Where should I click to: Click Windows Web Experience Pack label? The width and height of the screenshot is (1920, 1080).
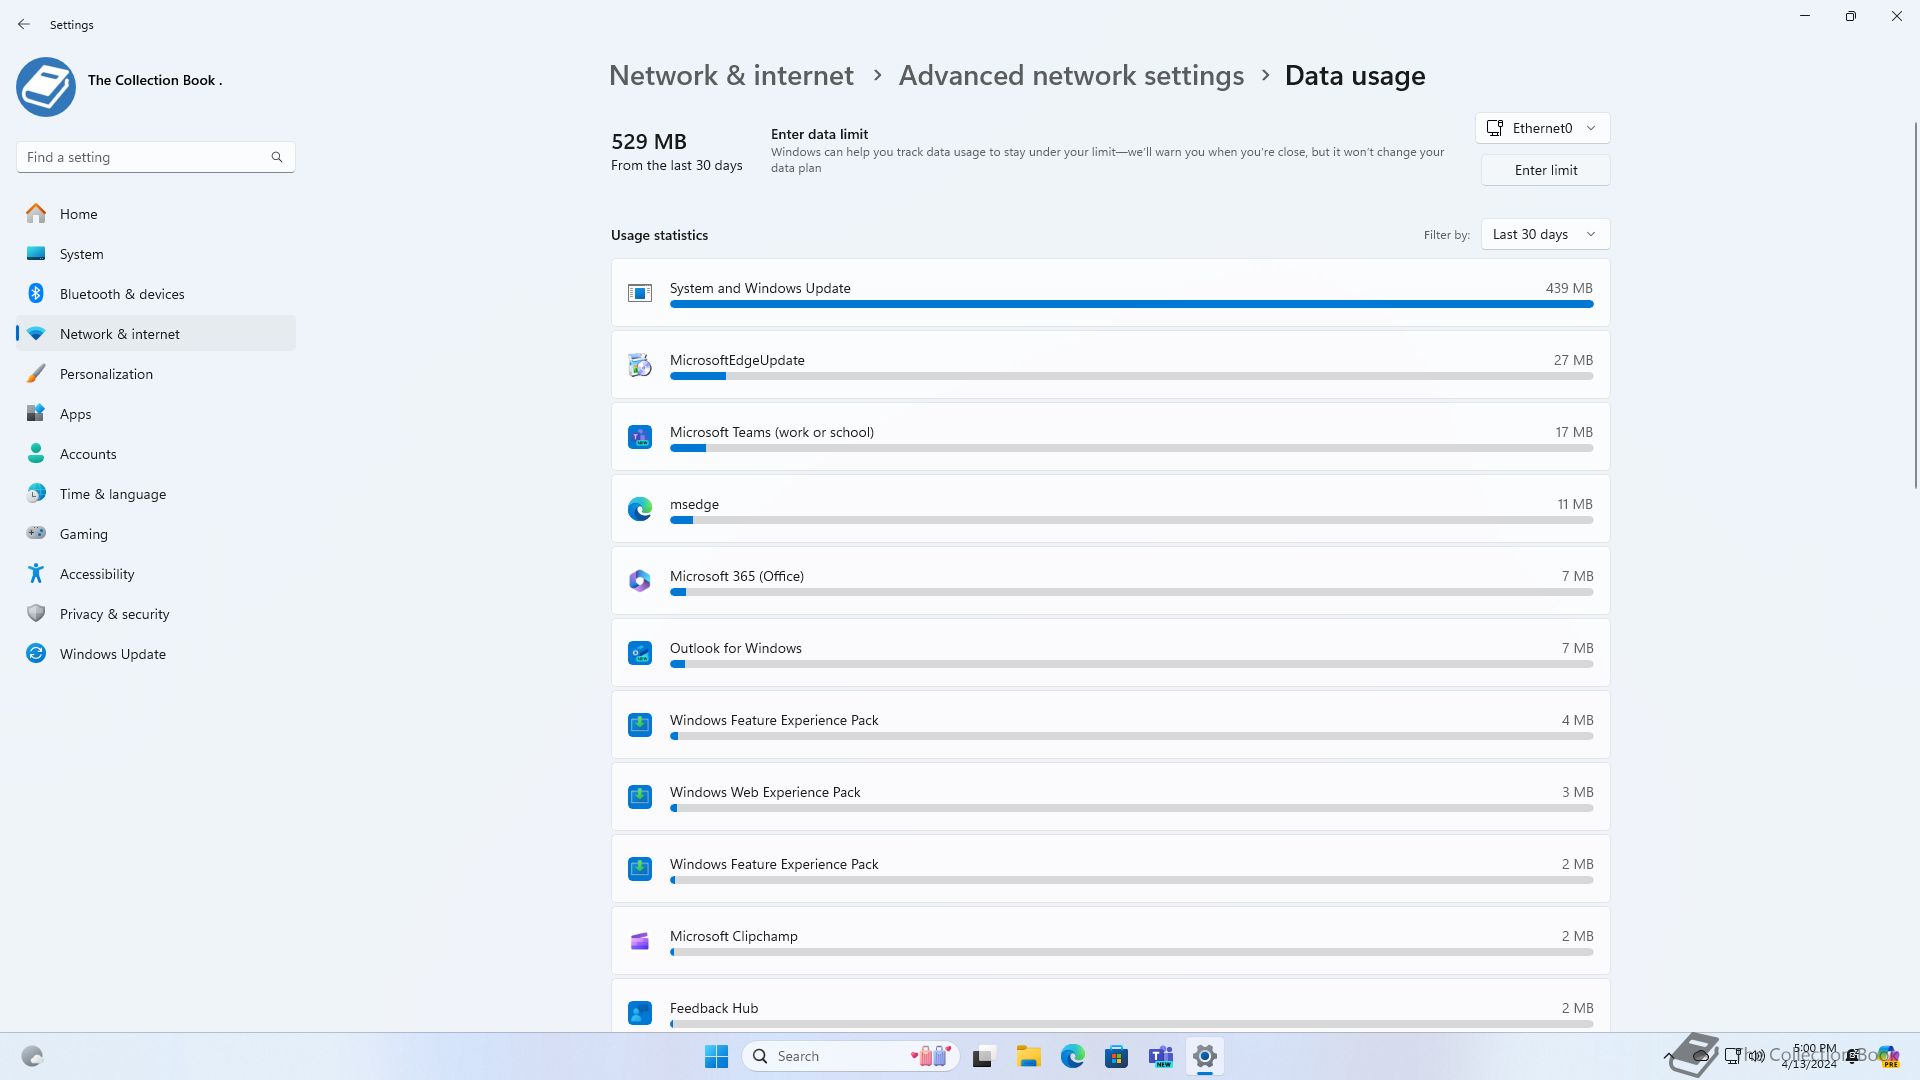click(x=765, y=792)
